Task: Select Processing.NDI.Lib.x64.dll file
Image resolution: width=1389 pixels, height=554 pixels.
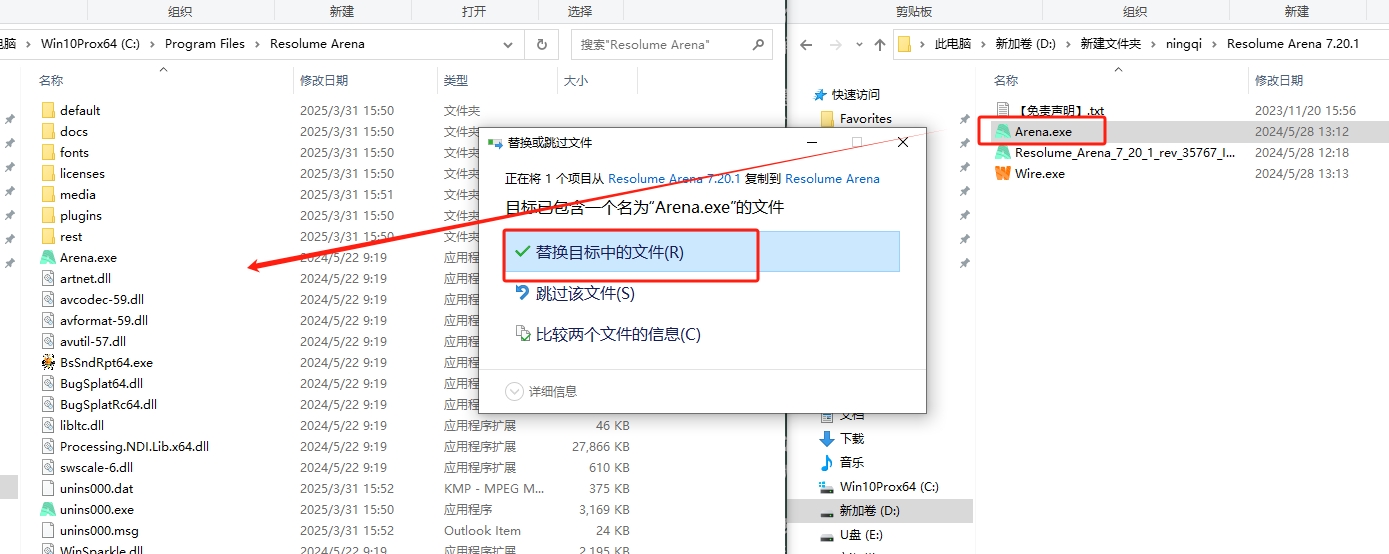Action: tap(134, 446)
